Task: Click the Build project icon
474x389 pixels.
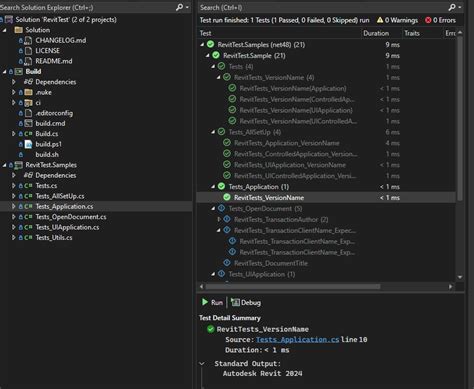Action: click(x=19, y=71)
